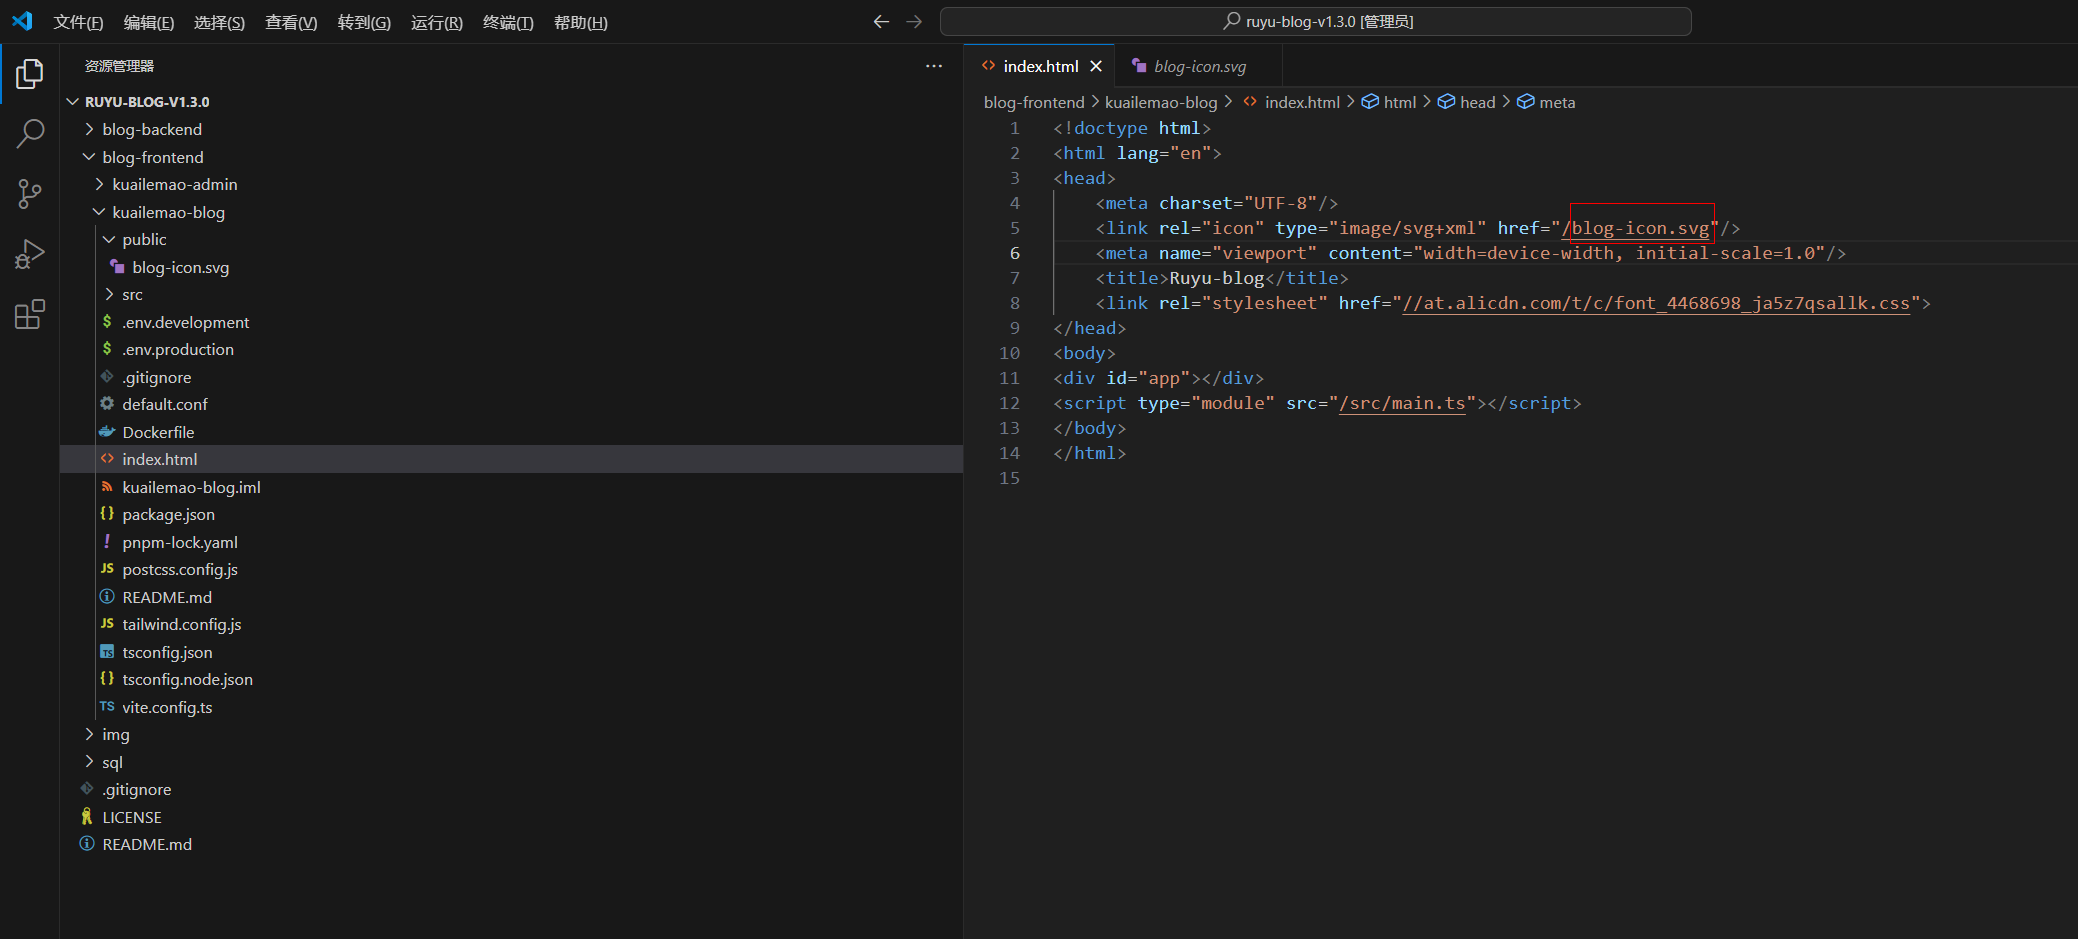Open the Search view icon
Screen dimensions: 2078x939
coord(30,133)
